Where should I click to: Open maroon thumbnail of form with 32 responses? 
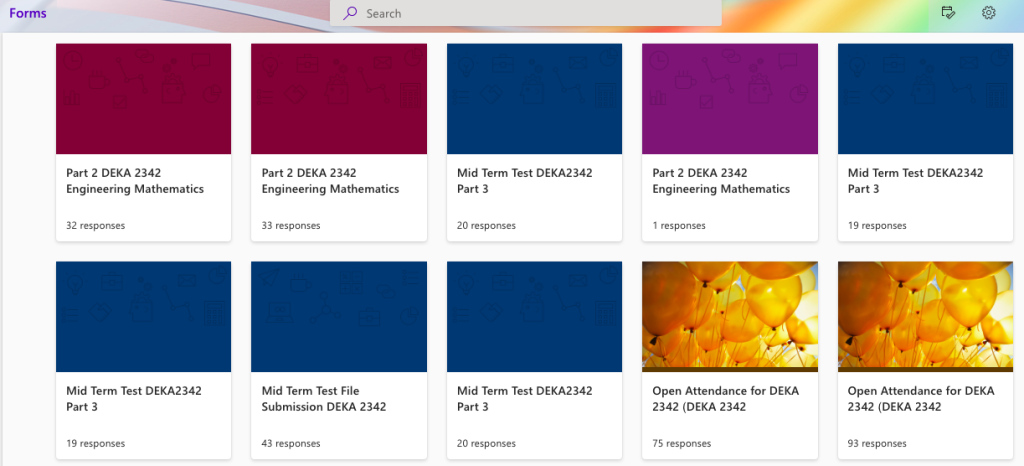(143, 99)
